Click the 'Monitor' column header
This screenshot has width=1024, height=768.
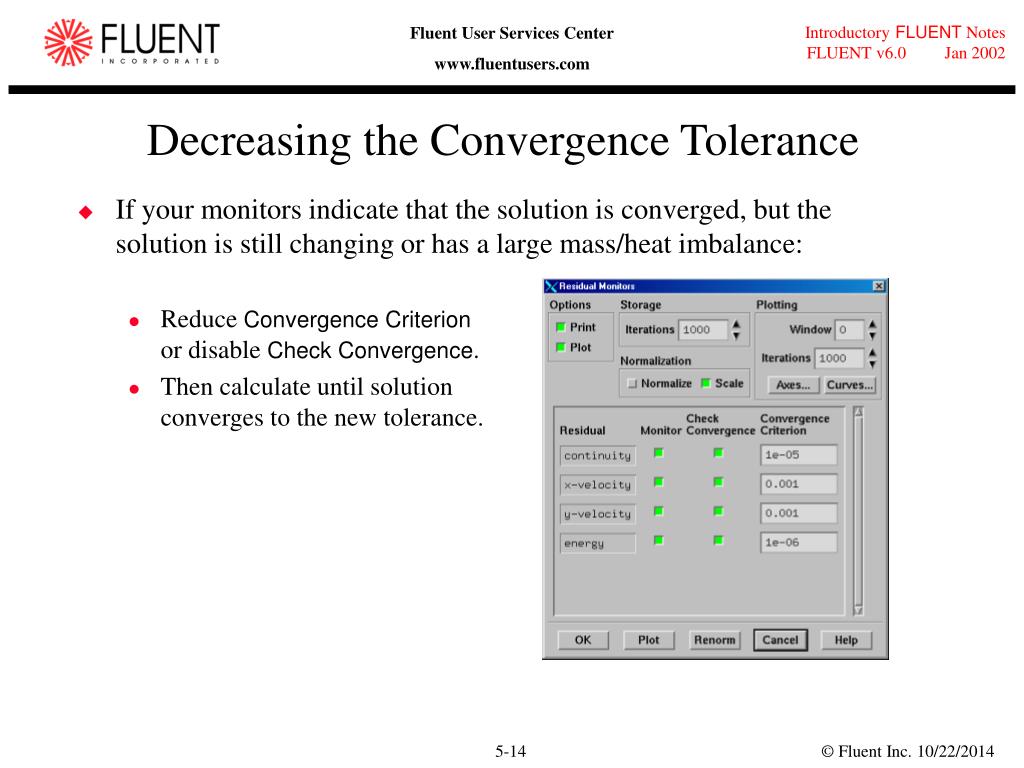[661, 430]
